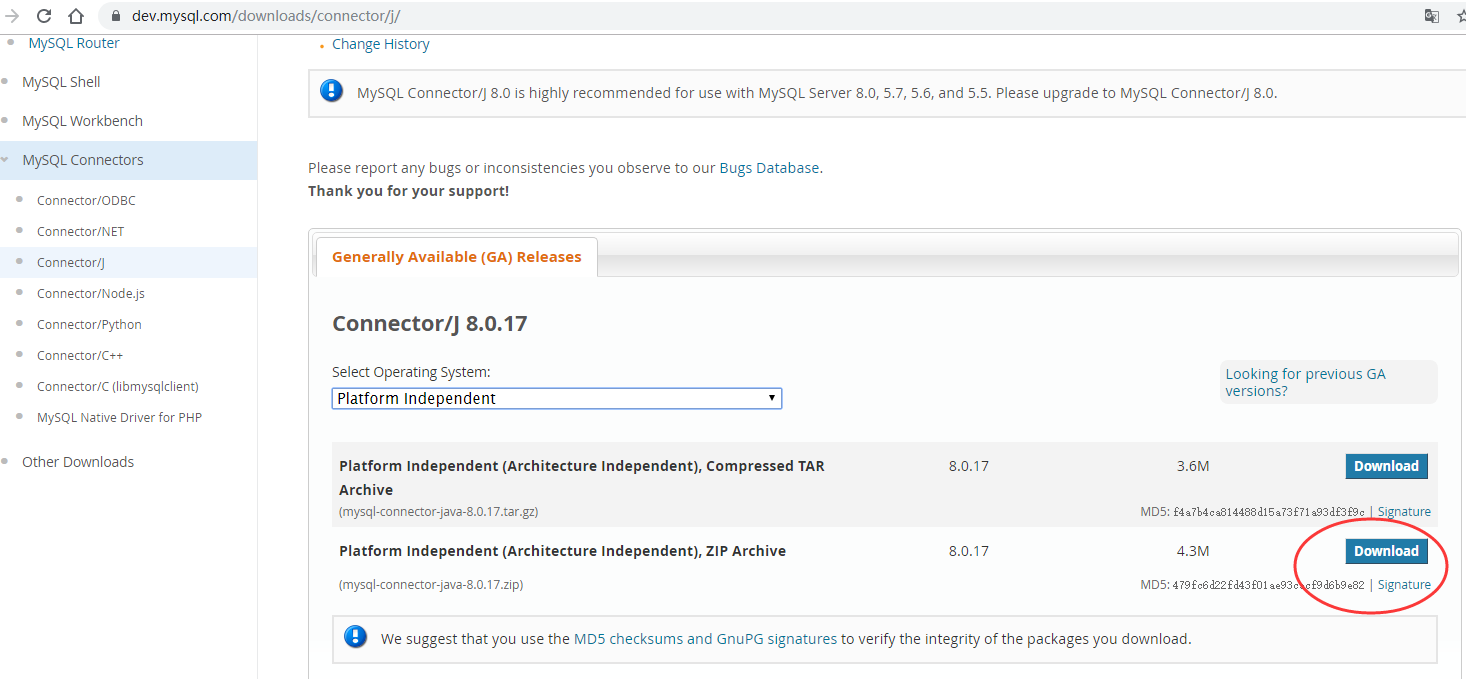Viewport: 1466px width, 679px height.
Task: Click the 4.3M file size value
Action: click(x=1193, y=551)
